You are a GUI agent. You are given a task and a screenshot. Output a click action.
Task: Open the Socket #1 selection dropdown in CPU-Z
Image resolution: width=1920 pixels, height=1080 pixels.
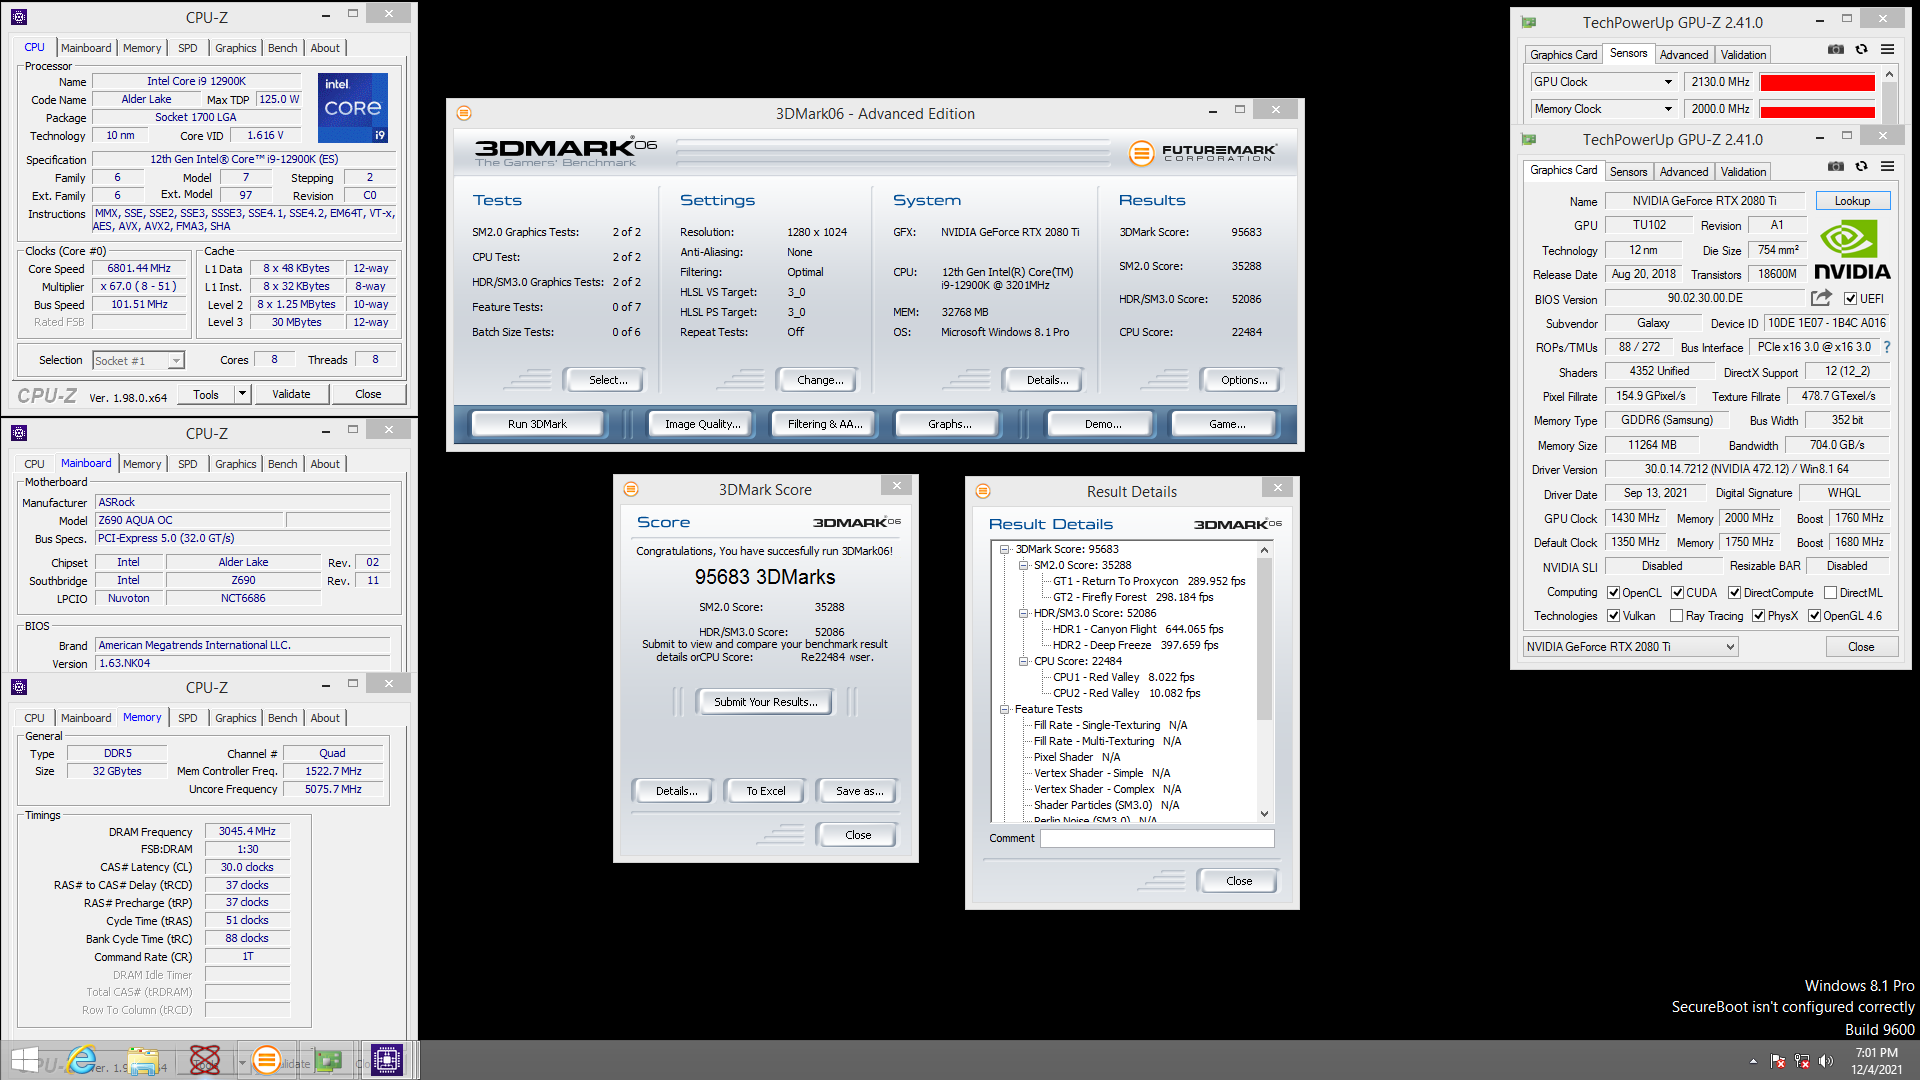click(x=138, y=361)
